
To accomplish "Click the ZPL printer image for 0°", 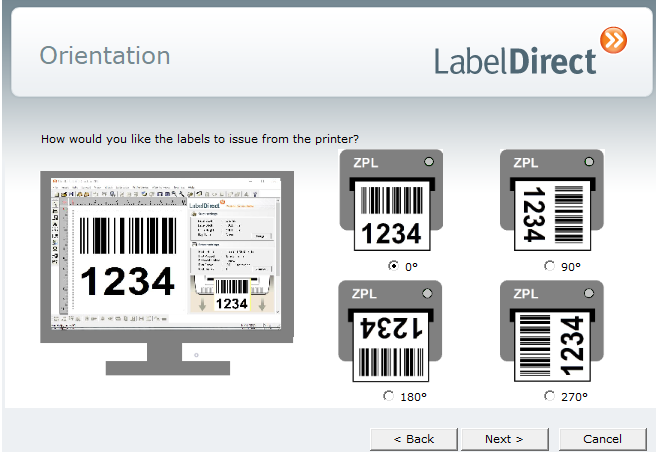I will click(x=391, y=200).
